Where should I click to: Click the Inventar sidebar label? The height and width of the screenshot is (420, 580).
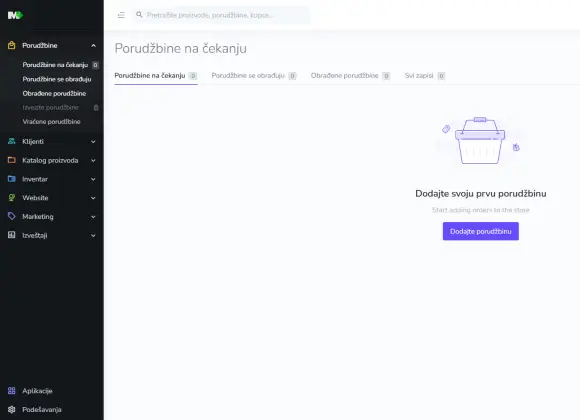35,179
